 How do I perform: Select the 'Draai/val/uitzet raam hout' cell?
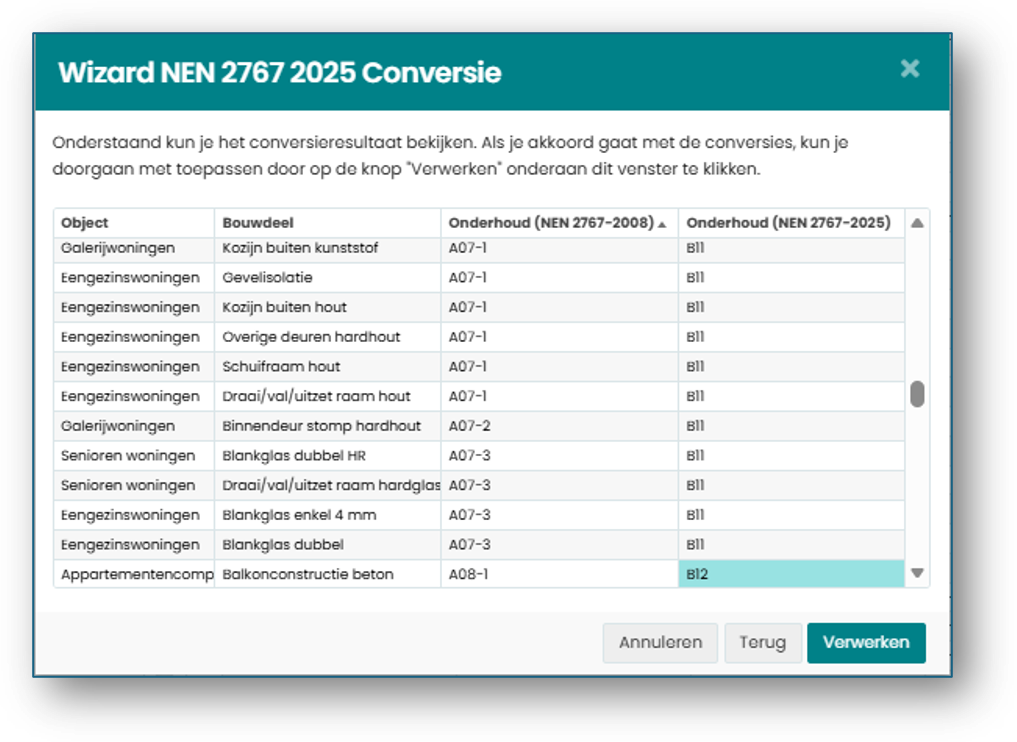328,396
